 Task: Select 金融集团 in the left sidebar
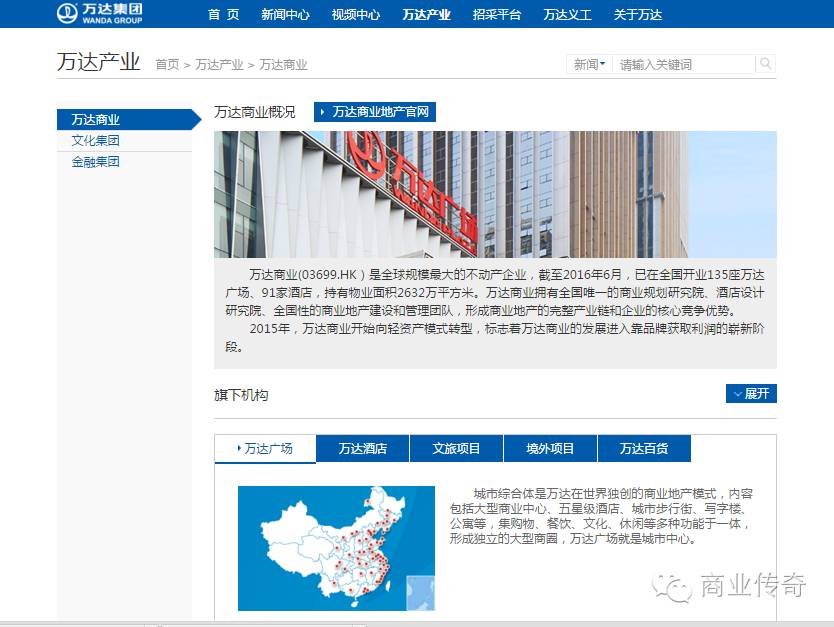96,162
